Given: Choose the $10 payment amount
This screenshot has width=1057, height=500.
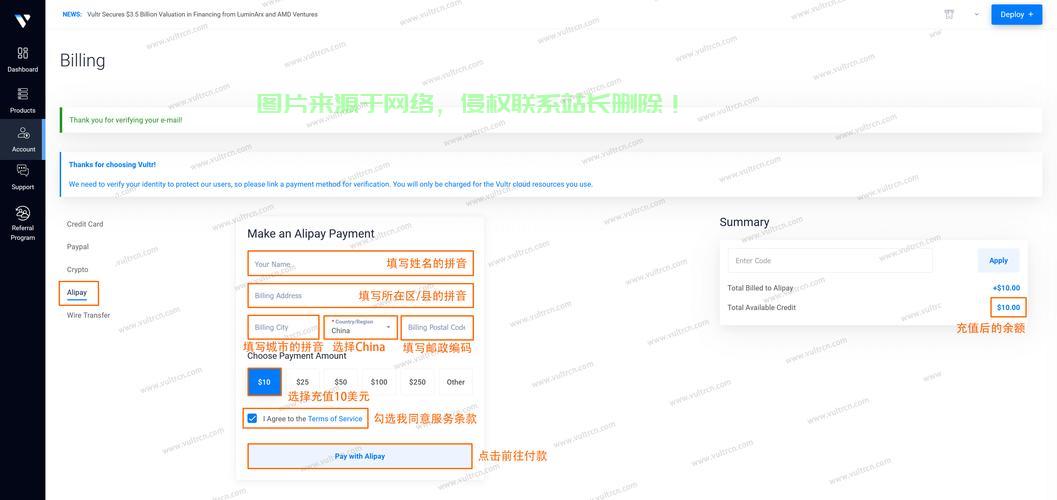Looking at the screenshot, I should [264, 382].
